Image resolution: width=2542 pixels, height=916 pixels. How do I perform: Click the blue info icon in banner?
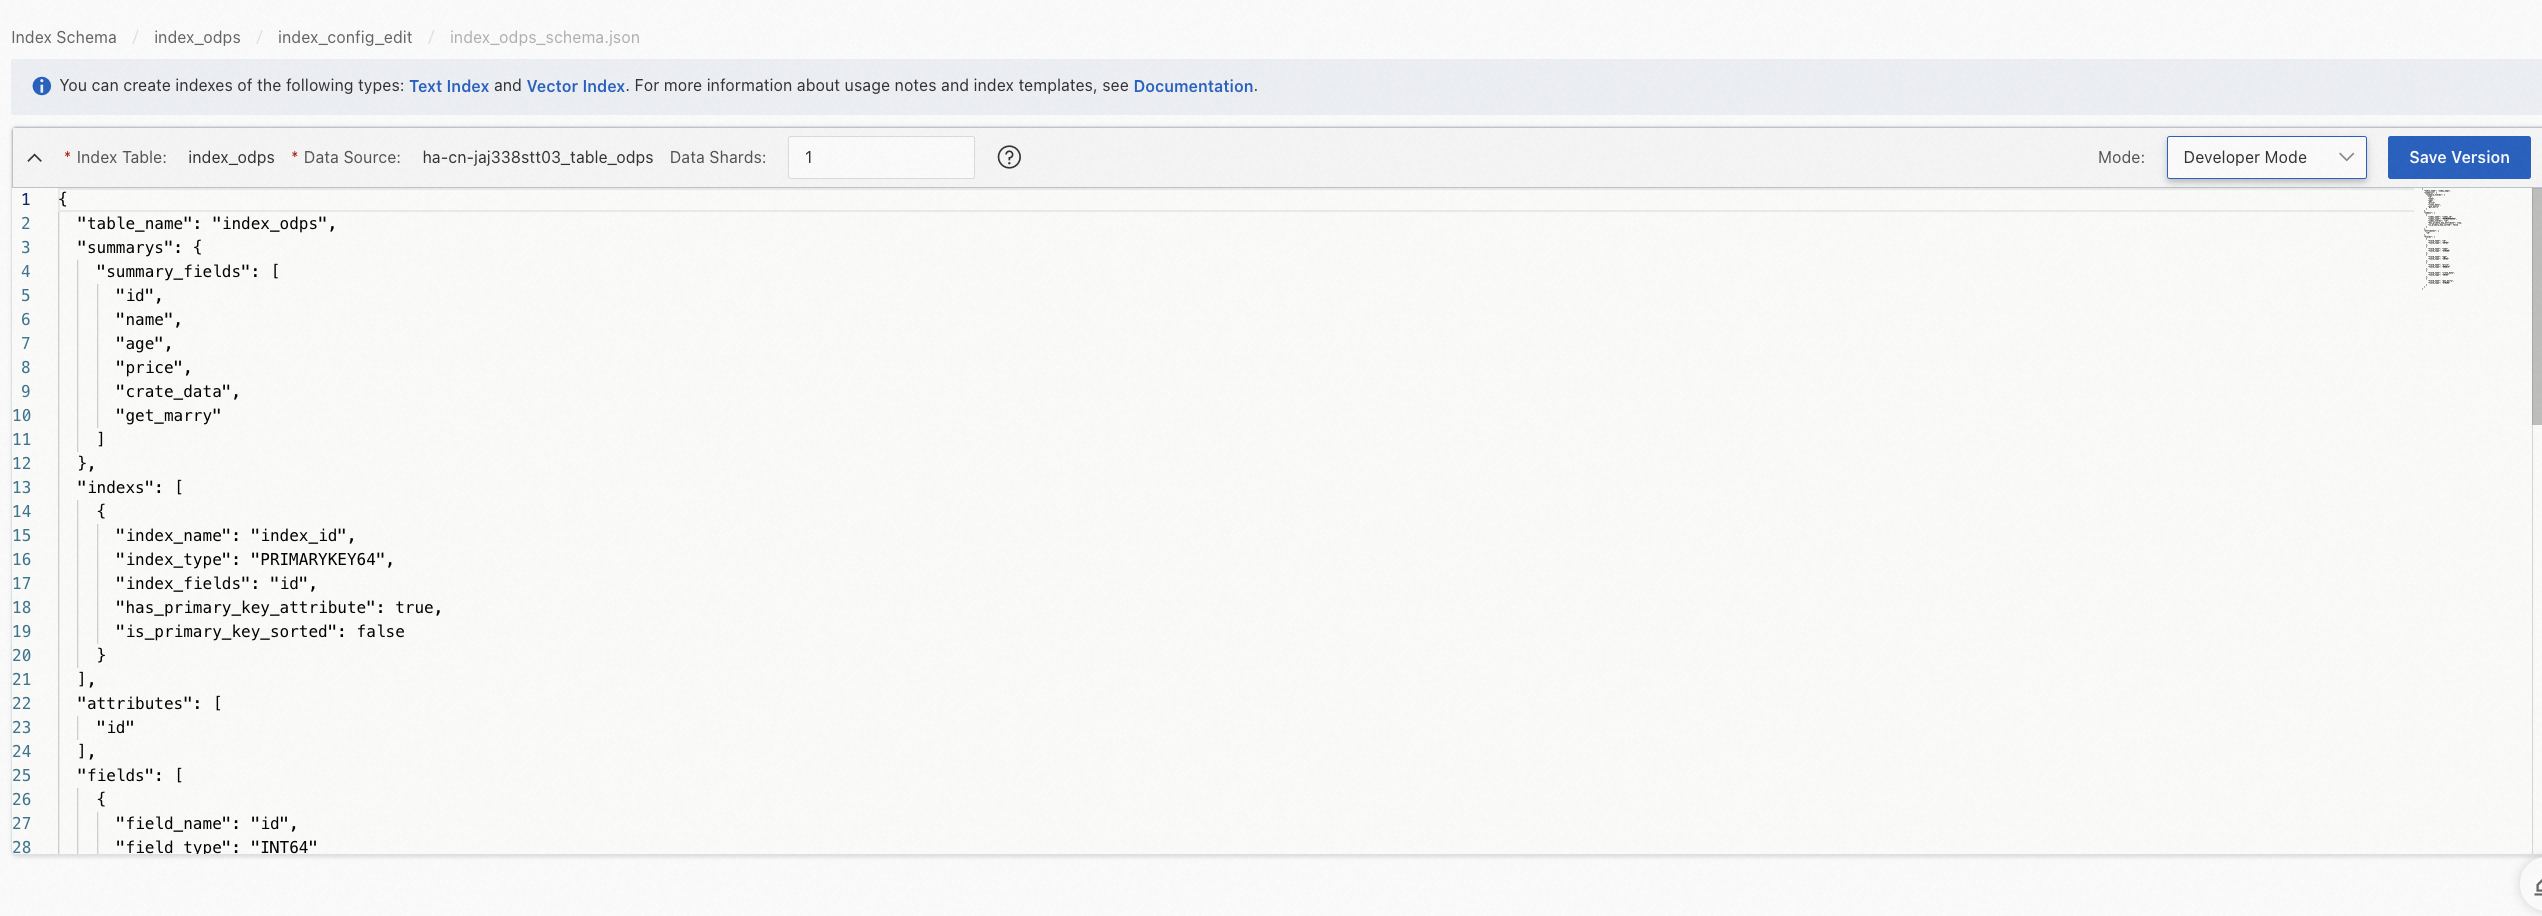click(41, 86)
